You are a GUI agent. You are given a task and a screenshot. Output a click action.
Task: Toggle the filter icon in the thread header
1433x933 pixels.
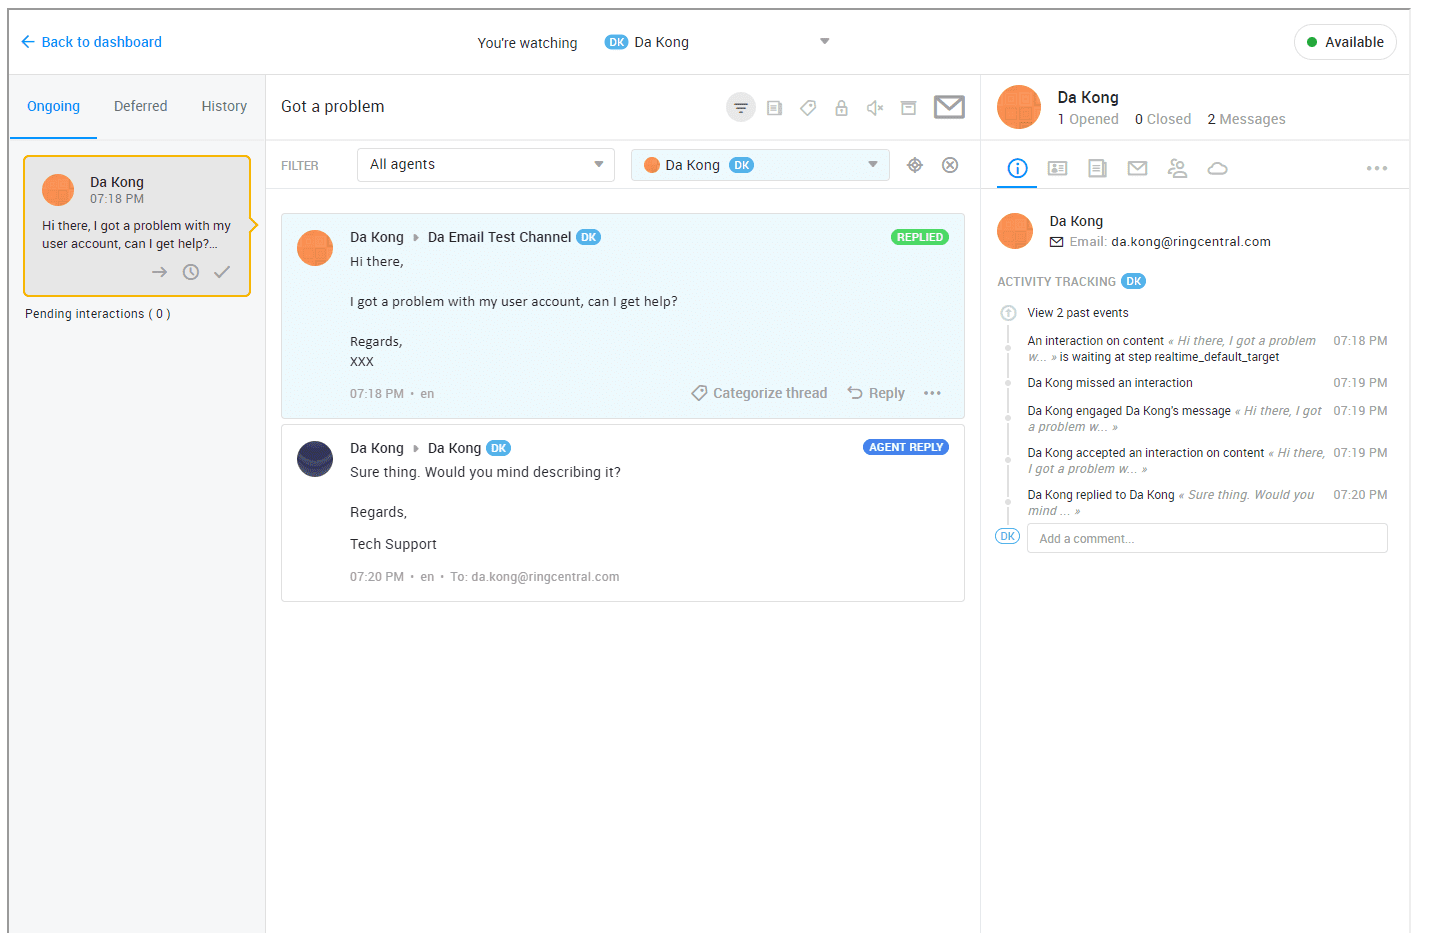[x=741, y=108]
